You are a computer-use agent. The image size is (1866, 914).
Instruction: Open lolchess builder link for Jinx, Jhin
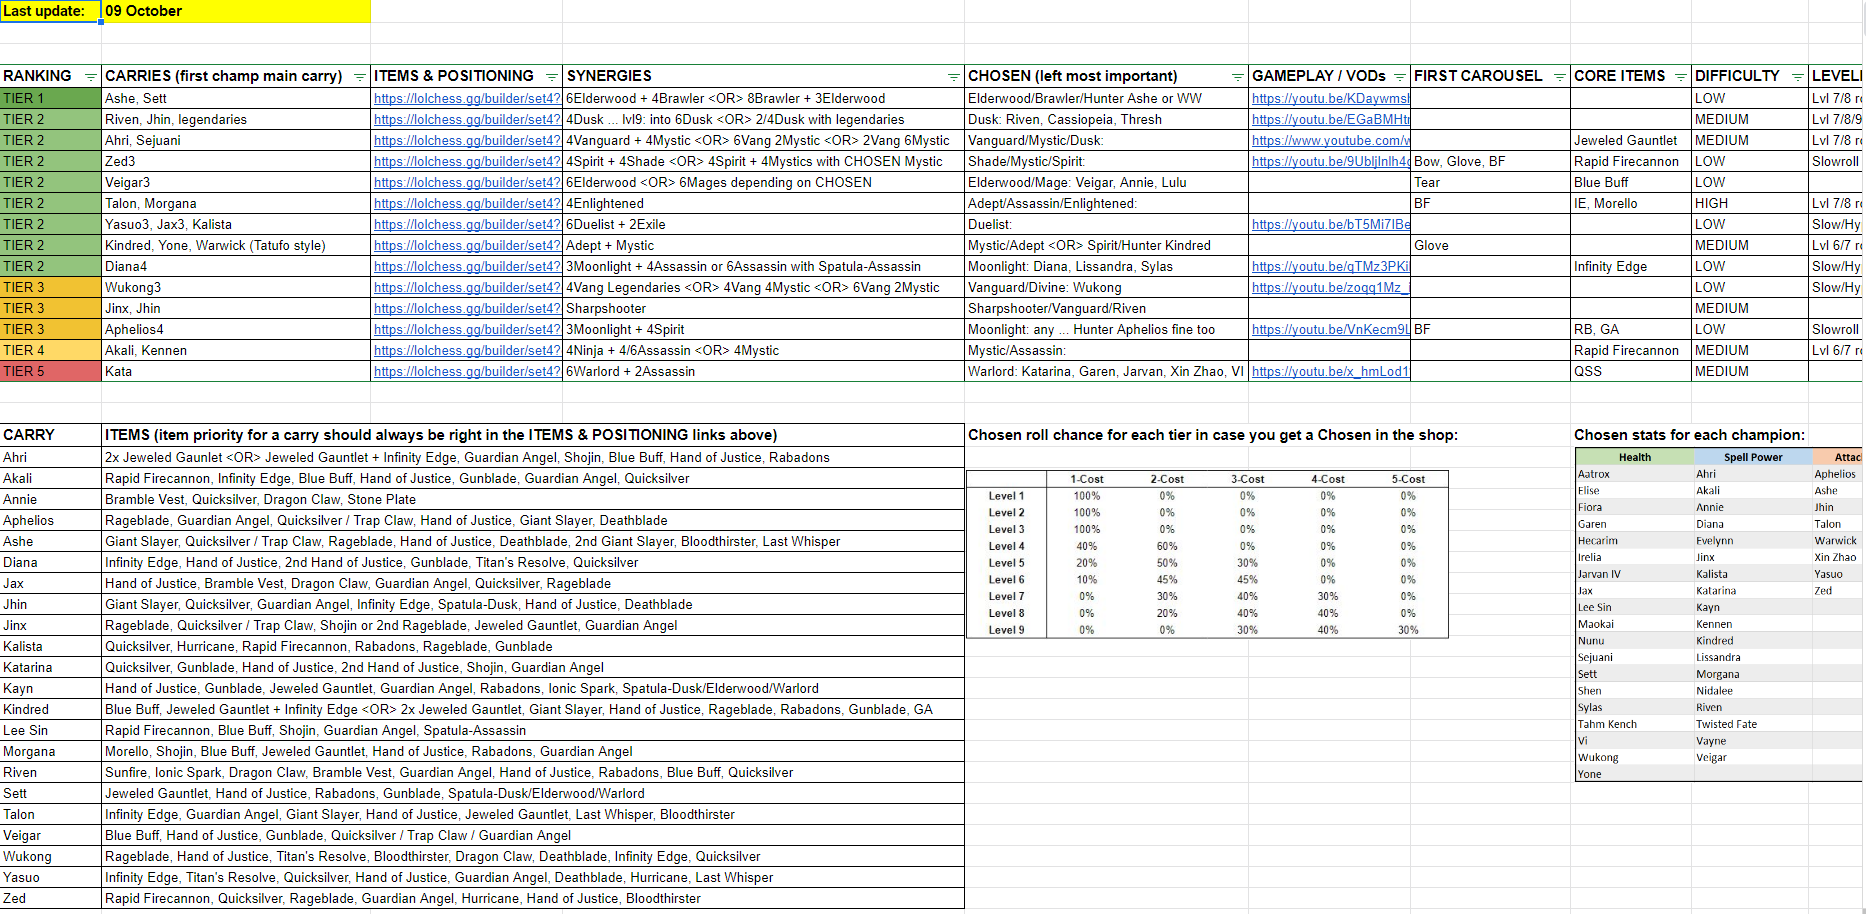pyautogui.click(x=467, y=308)
